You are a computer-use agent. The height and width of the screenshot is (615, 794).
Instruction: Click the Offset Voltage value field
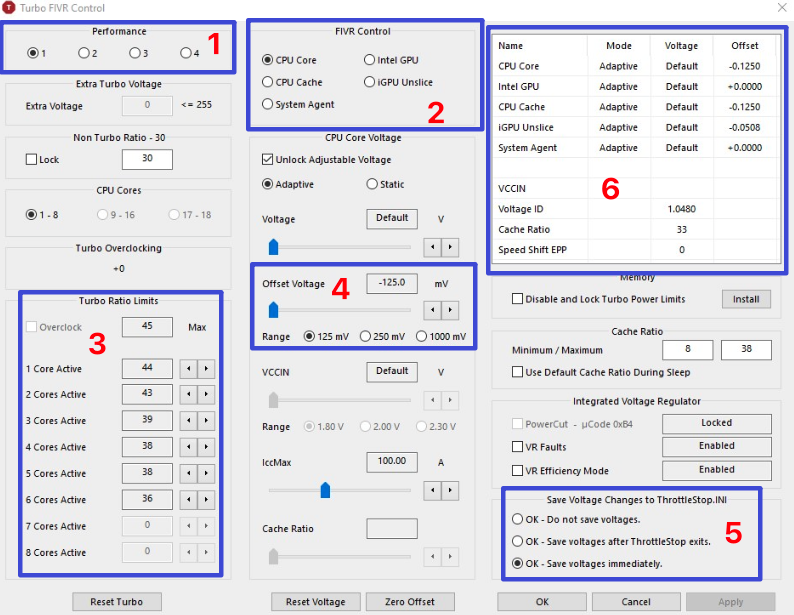[x=392, y=283]
